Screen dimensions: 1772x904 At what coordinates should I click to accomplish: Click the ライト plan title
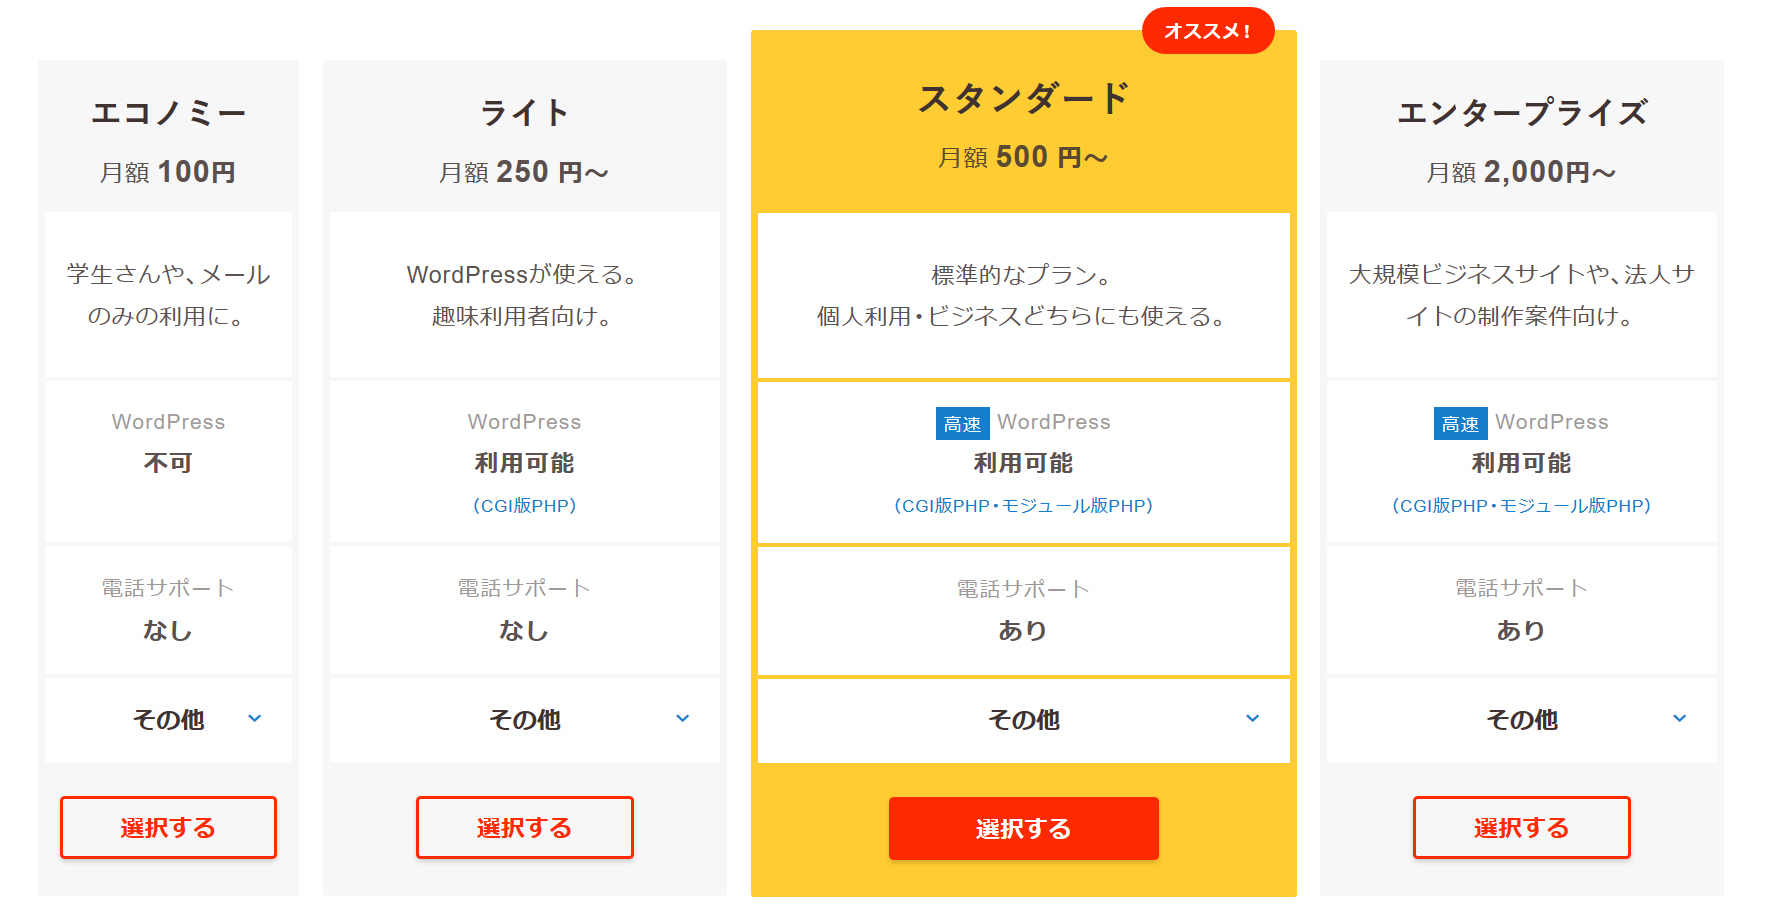pyautogui.click(x=524, y=113)
